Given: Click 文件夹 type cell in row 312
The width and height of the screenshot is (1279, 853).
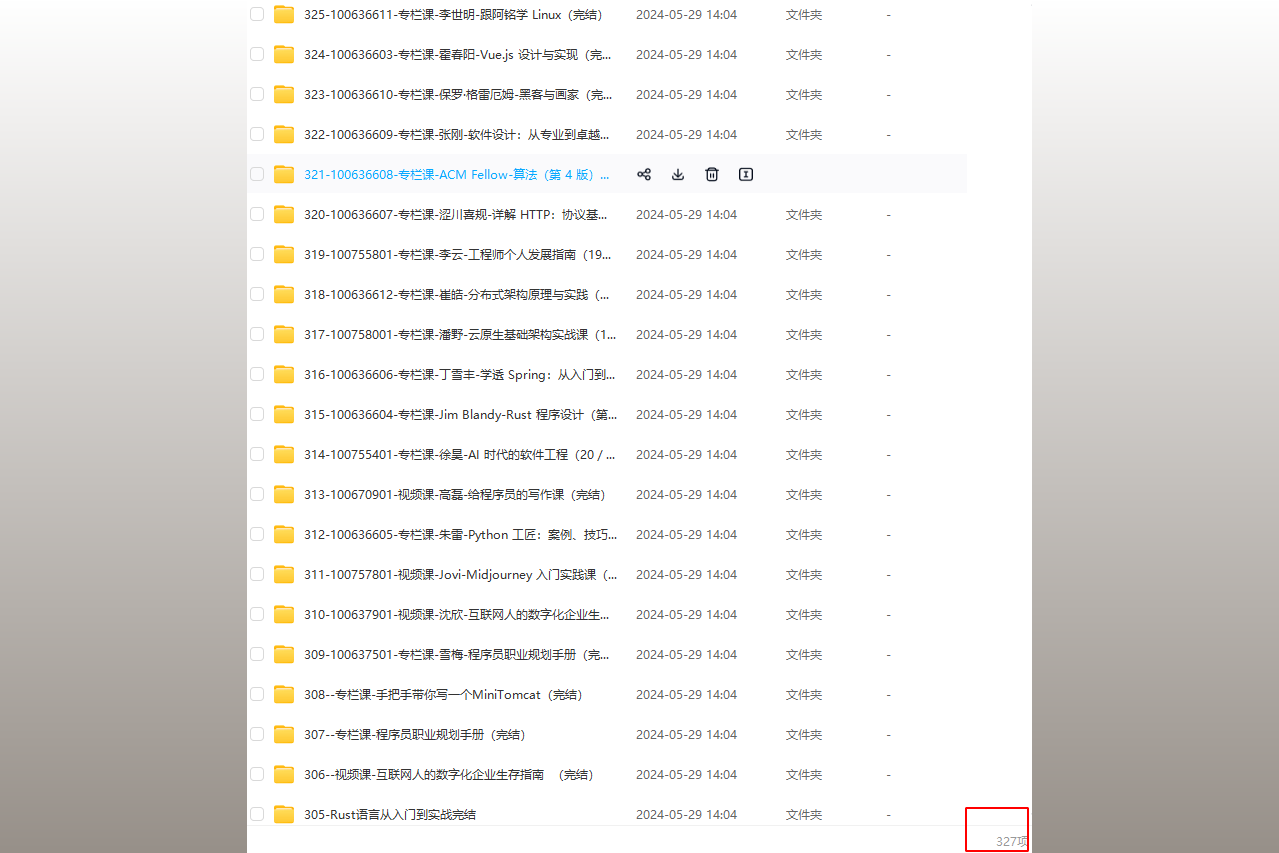Looking at the screenshot, I should pos(804,534).
